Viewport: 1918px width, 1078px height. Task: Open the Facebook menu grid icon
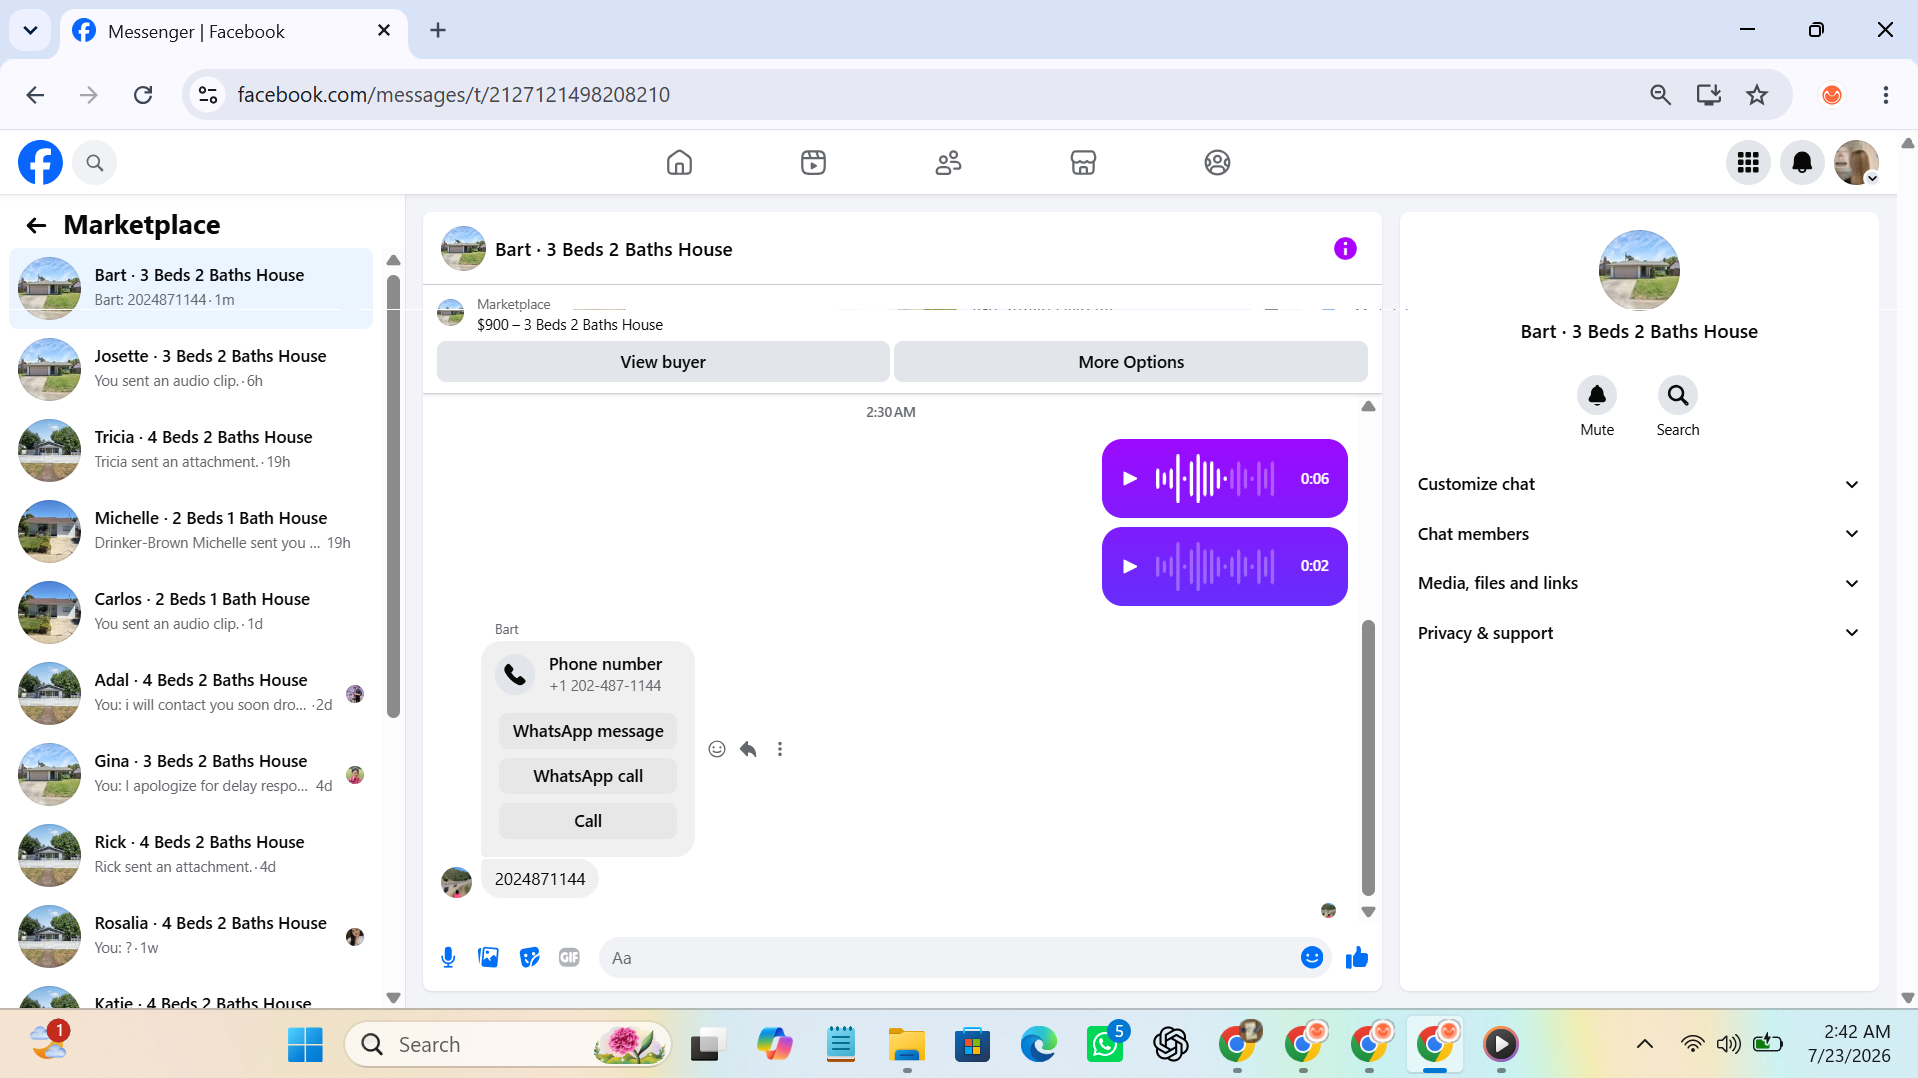(x=1748, y=162)
